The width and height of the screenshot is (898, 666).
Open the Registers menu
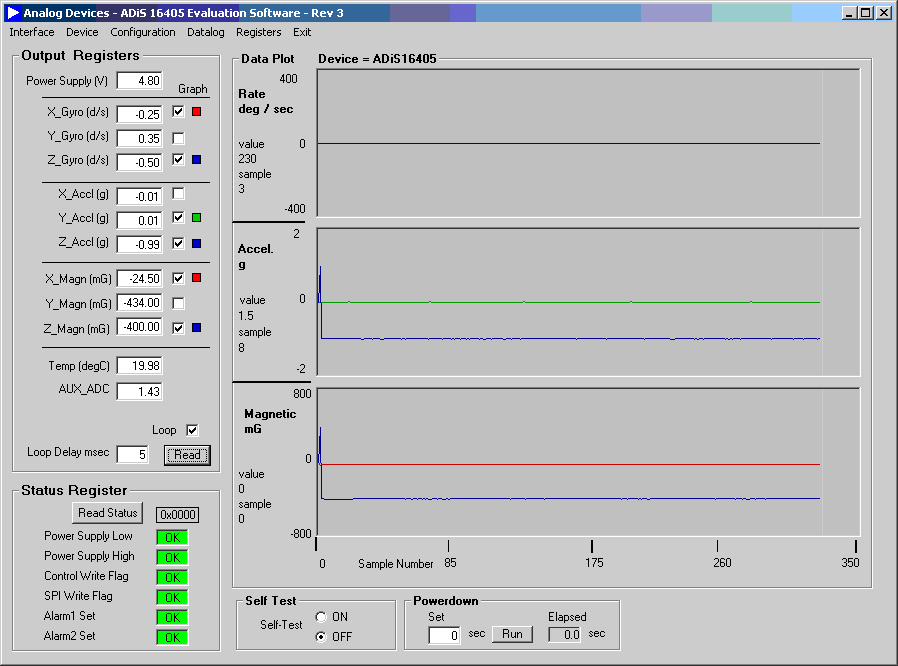pos(258,32)
